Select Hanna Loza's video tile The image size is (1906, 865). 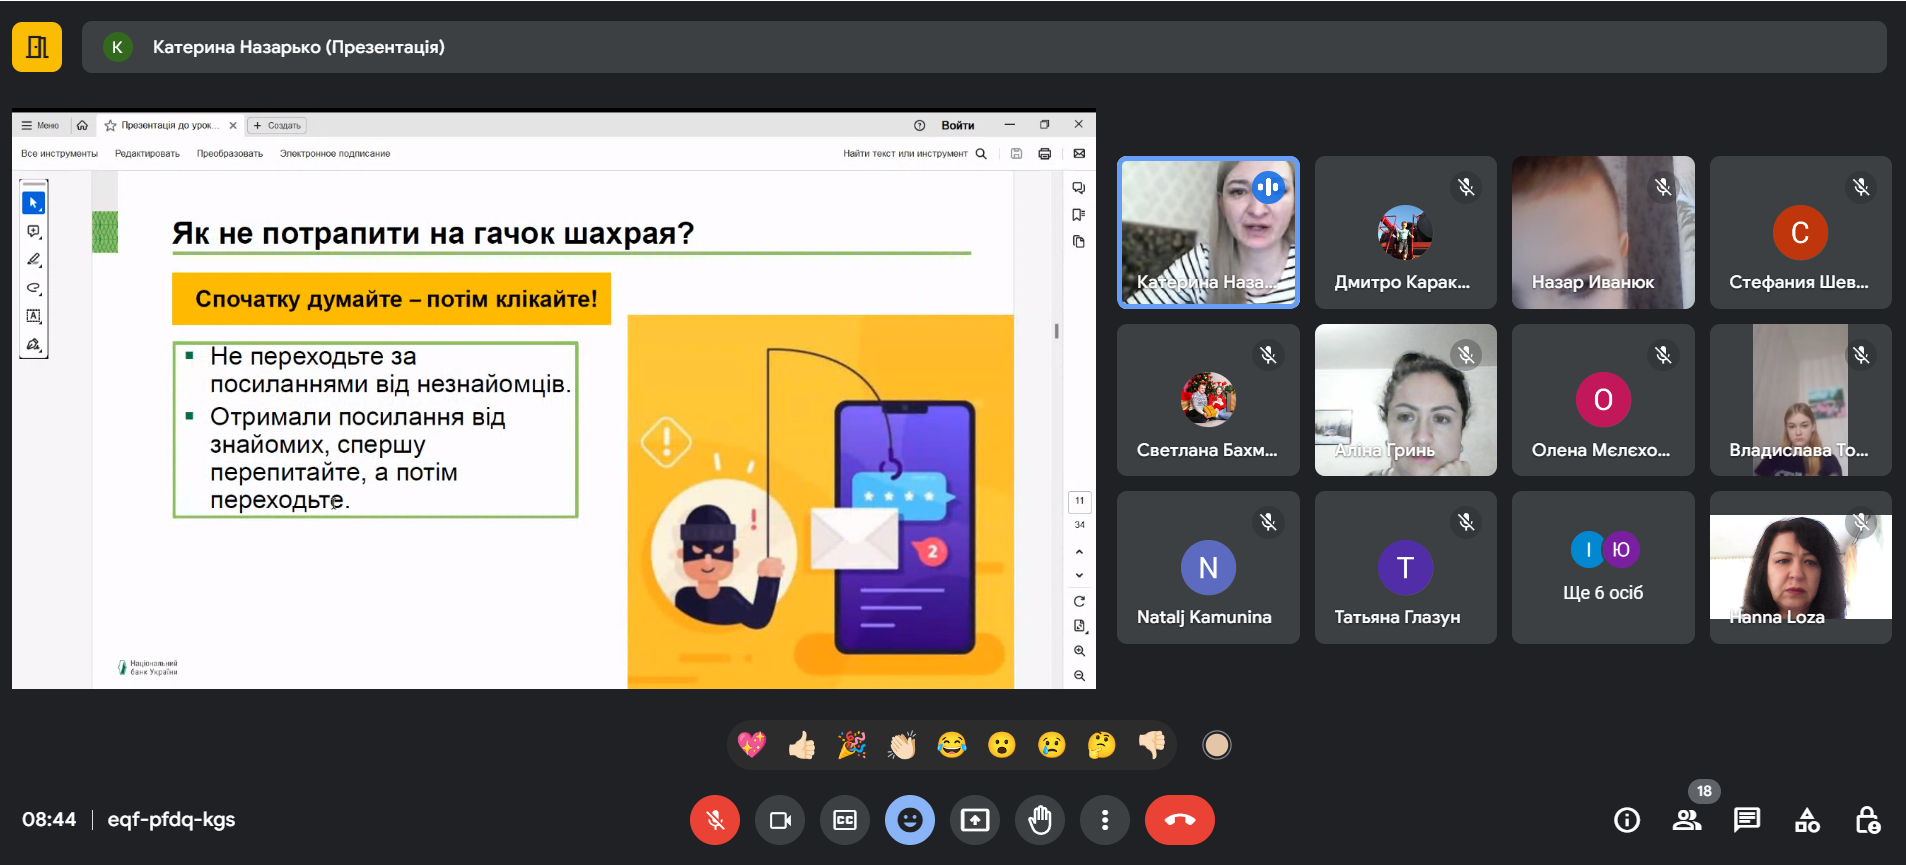[1800, 568]
